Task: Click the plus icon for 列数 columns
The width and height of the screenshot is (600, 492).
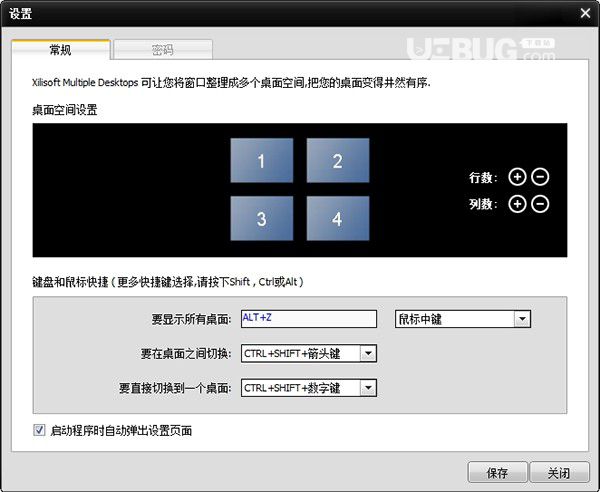Action: pyautogui.click(x=517, y=204)
